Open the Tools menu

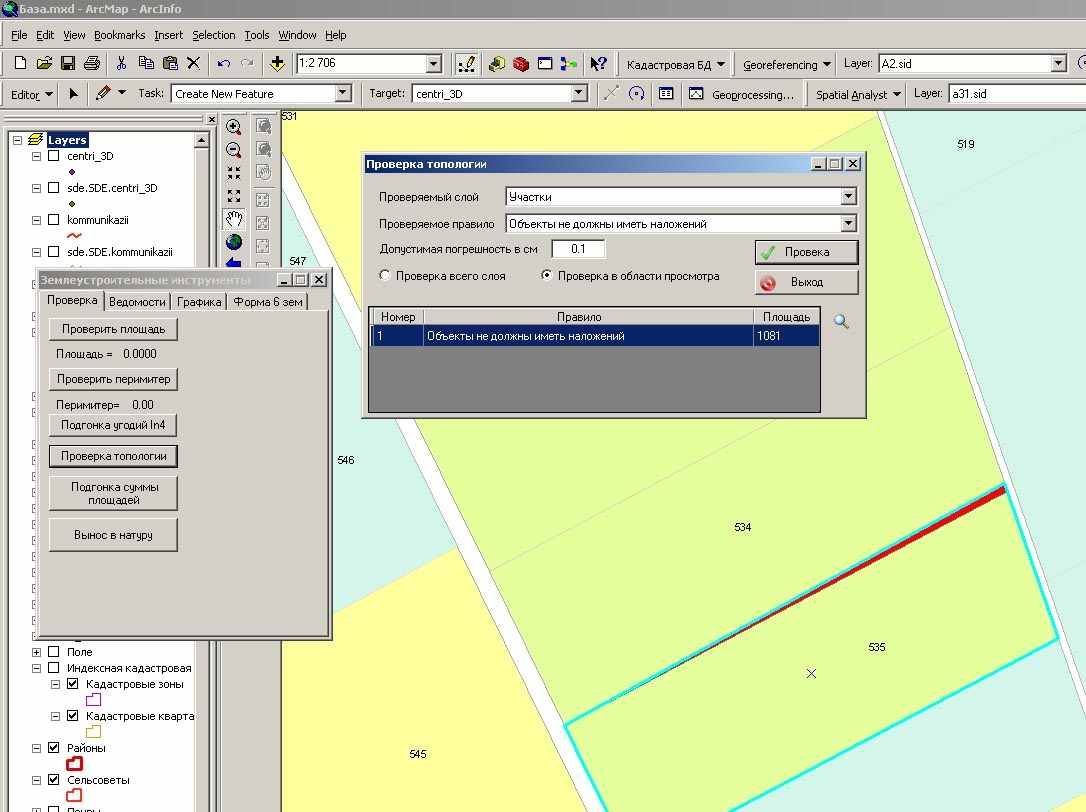pyautogui.click(x=256, y=35)
